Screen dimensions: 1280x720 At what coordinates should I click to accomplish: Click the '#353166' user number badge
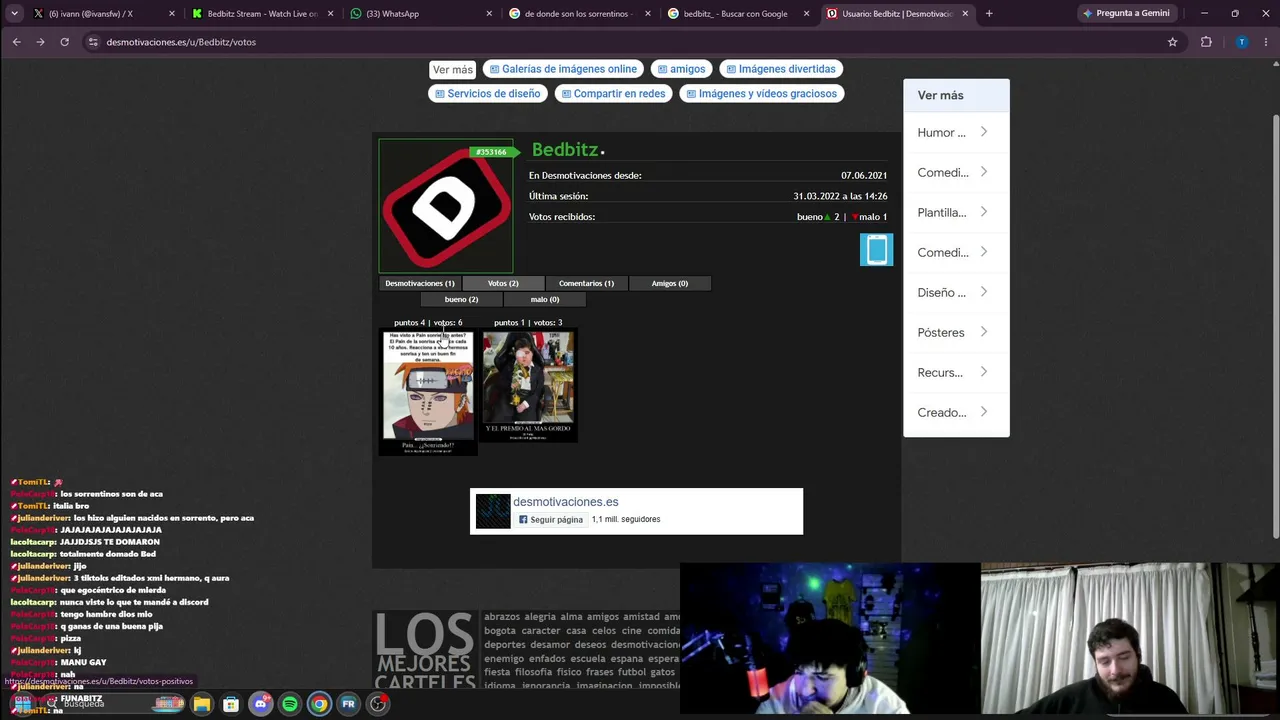click(x=491, y=152)
